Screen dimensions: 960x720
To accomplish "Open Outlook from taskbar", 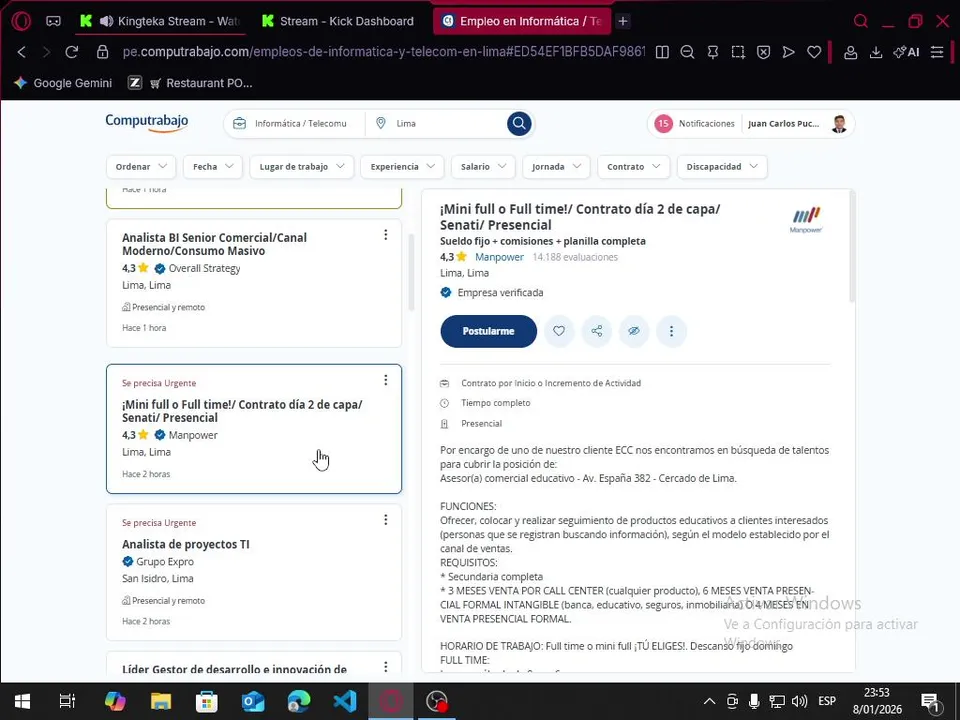I will [x=253, y=701].
